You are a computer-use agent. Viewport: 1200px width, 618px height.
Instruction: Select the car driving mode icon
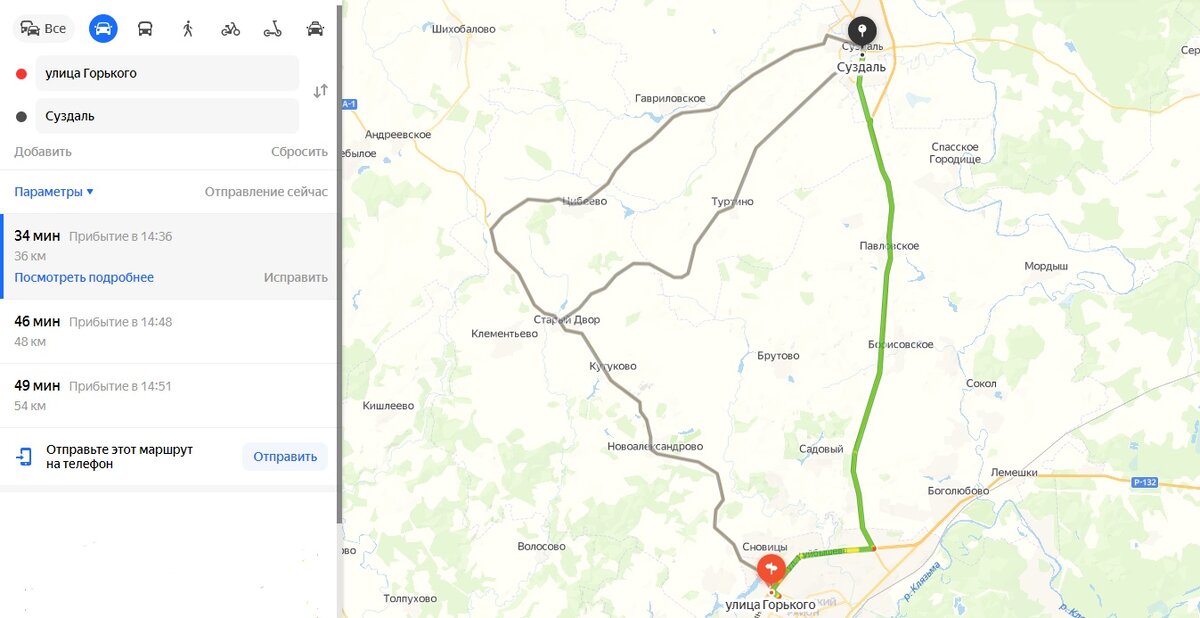[x=103, y=28]
